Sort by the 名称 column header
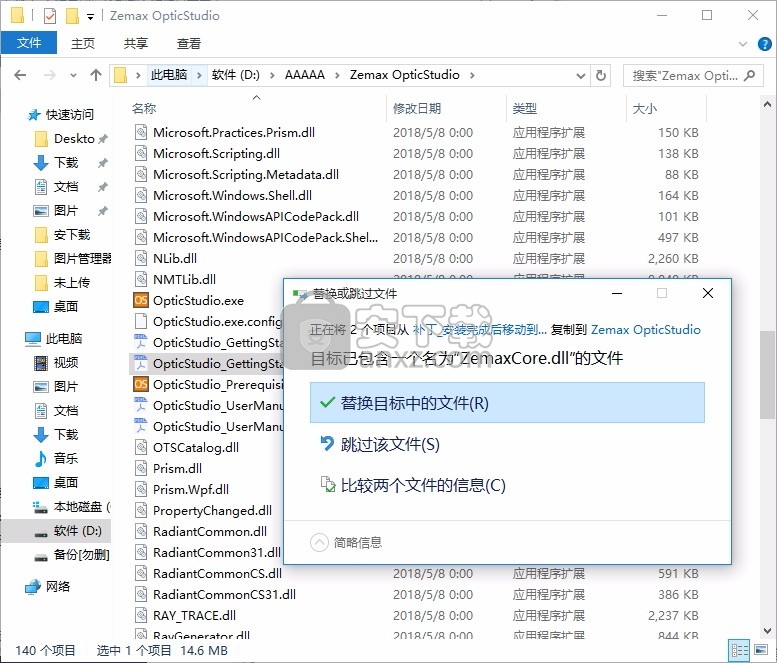 (x=144, y=109)
